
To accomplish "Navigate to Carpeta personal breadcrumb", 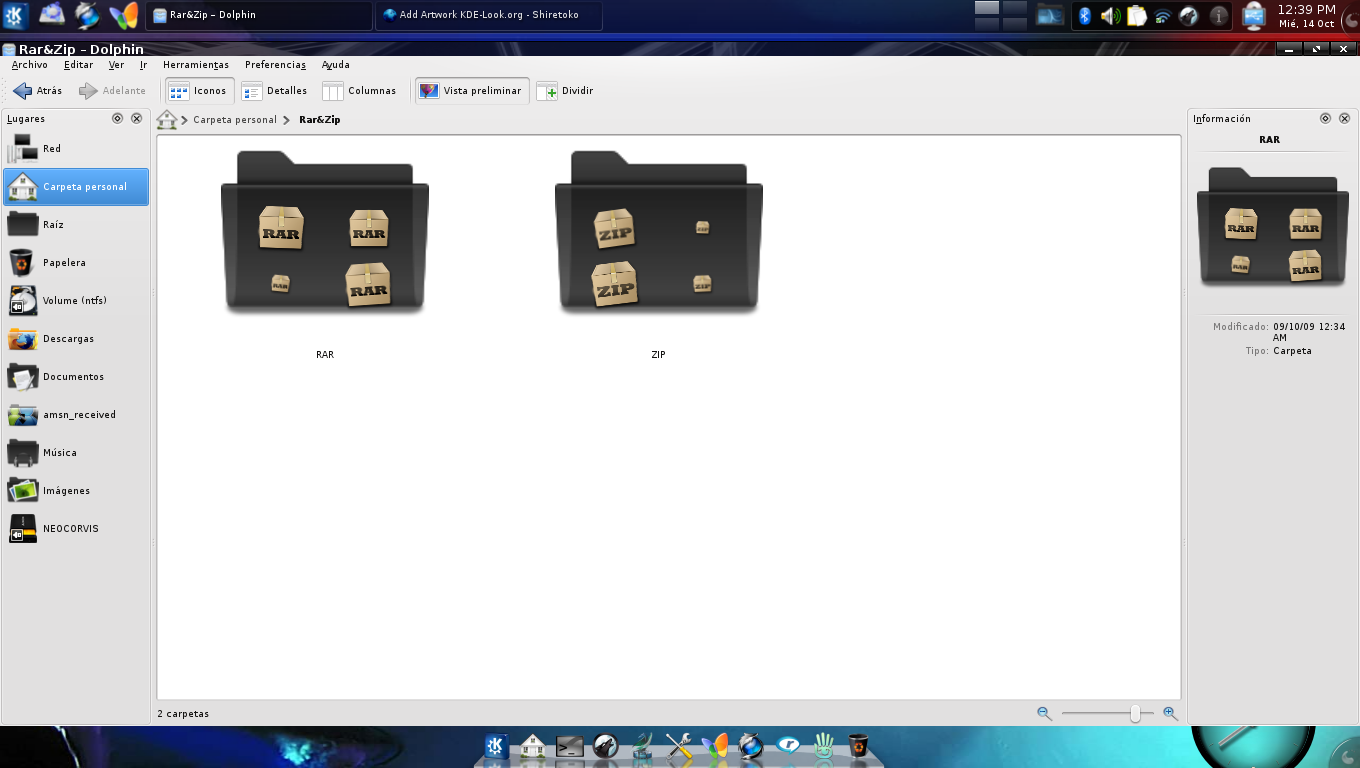I will 235,120.
